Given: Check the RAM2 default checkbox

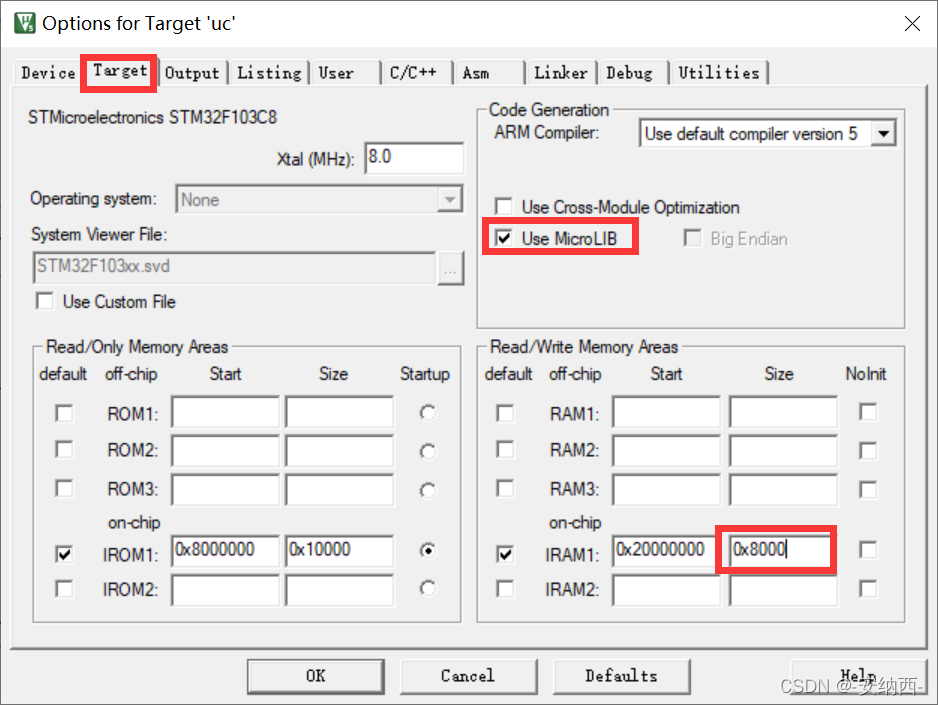Looking at the screenshot, I should tap(505, 450).
